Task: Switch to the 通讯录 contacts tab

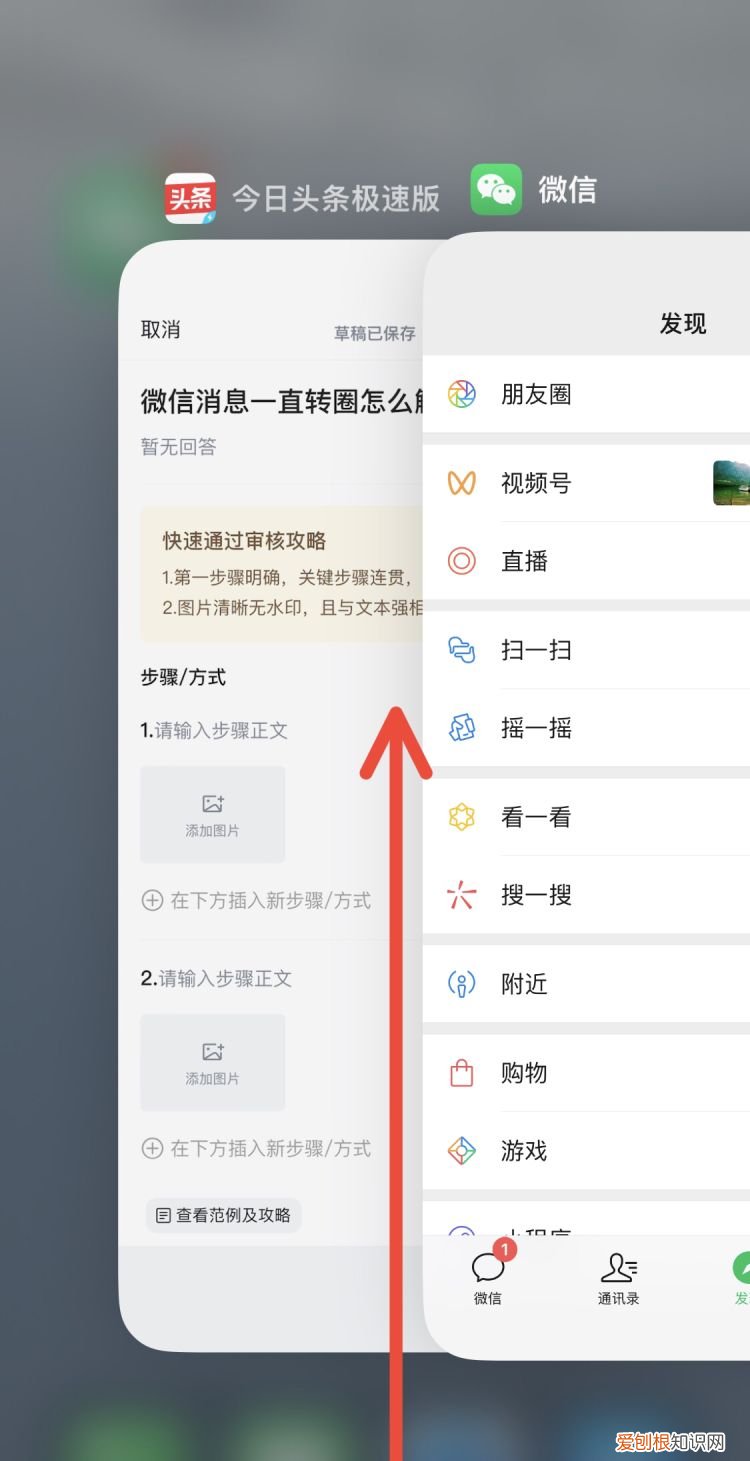Action: (618, 1278)
